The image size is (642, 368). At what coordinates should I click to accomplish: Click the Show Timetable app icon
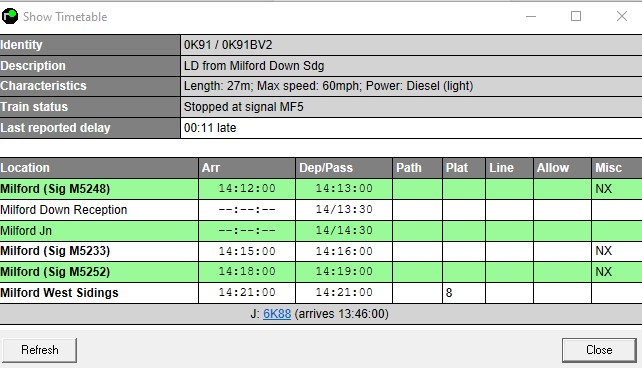click(10, 16)
